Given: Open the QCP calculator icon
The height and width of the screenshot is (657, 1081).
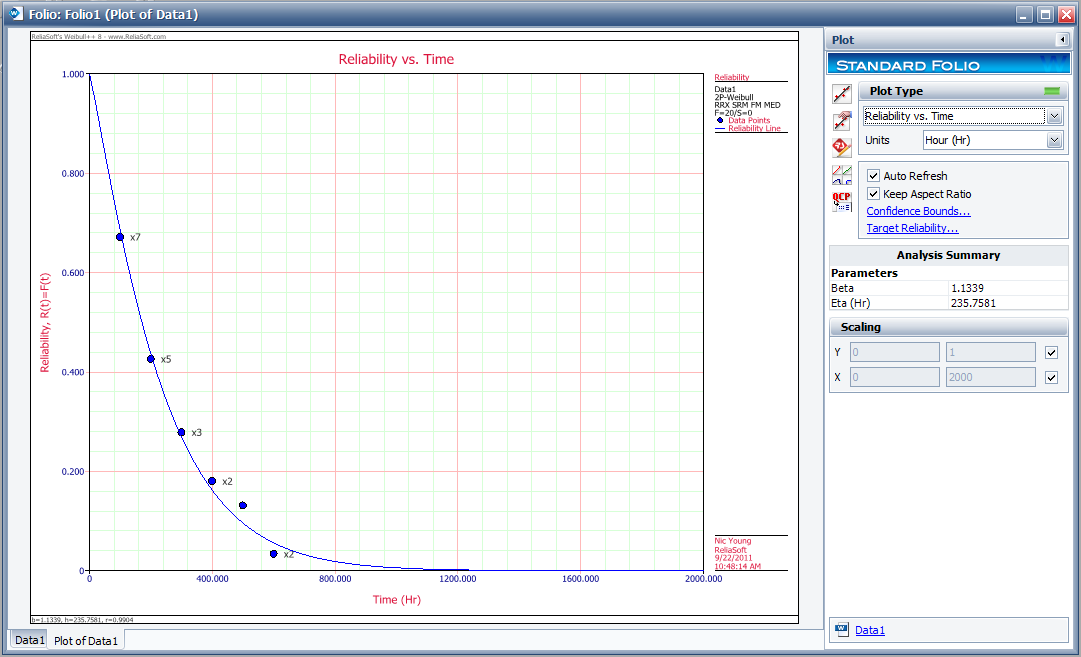Looking at the screenshot, I should click(x=842, y=201).
